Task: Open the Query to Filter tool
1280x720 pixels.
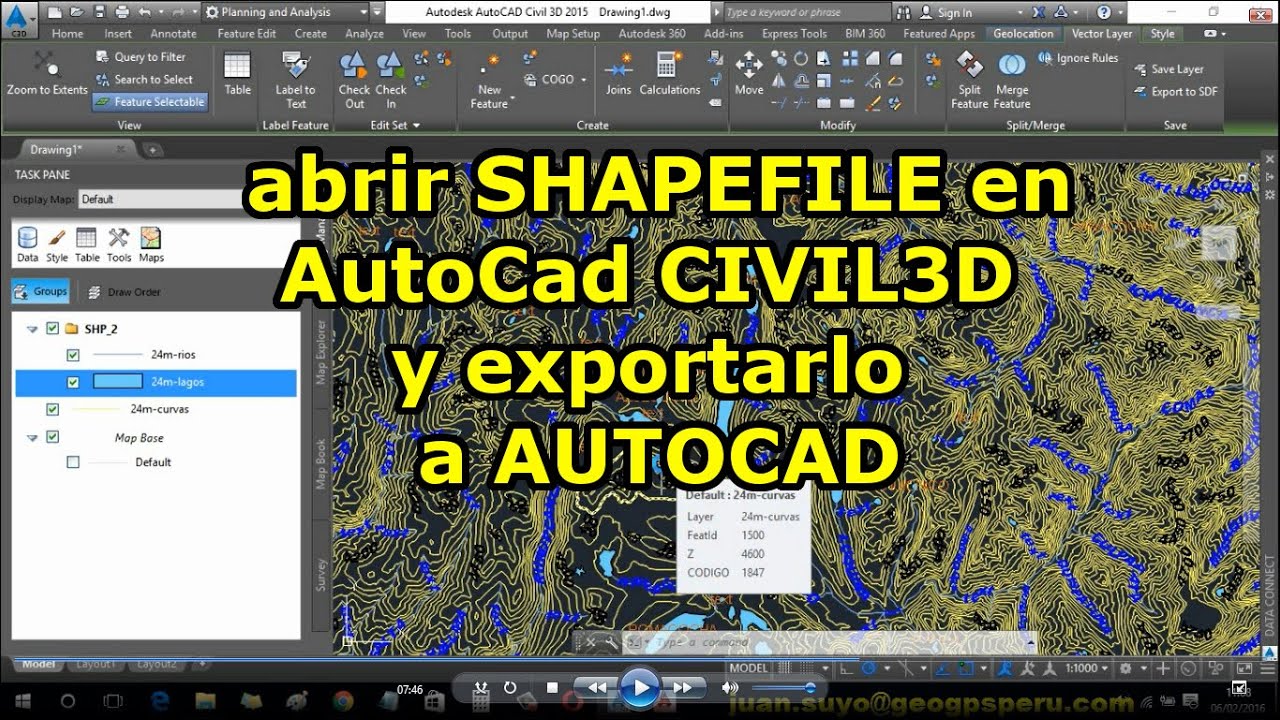Action: click(x=141, y=57)
